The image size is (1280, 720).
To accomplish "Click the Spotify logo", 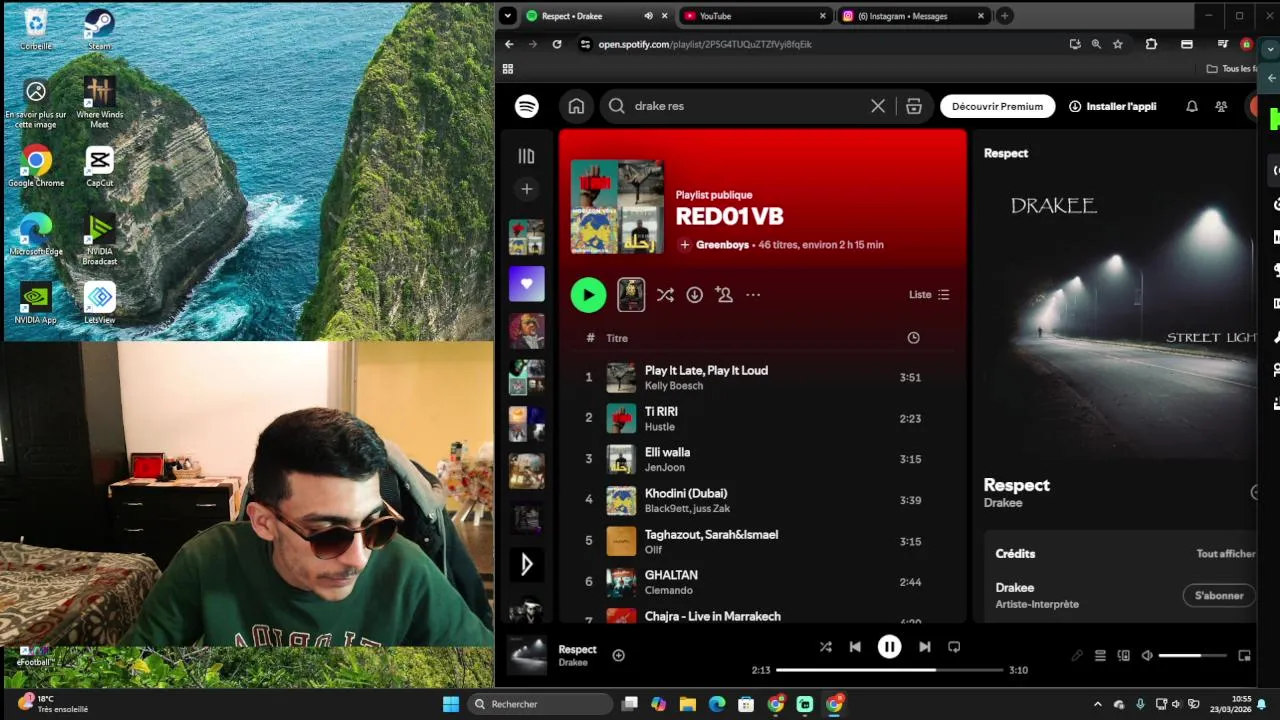I will click(x=527, y=106).
